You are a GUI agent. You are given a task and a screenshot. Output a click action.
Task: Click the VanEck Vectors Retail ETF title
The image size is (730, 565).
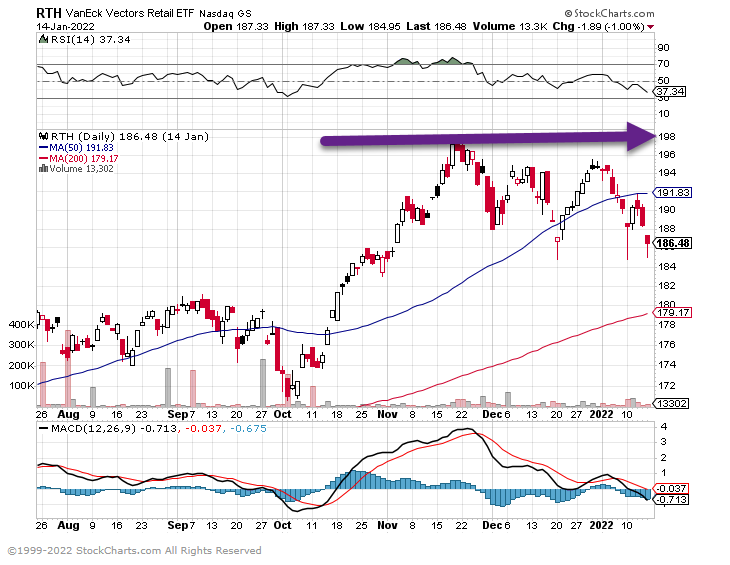click(x=129, y=13)
